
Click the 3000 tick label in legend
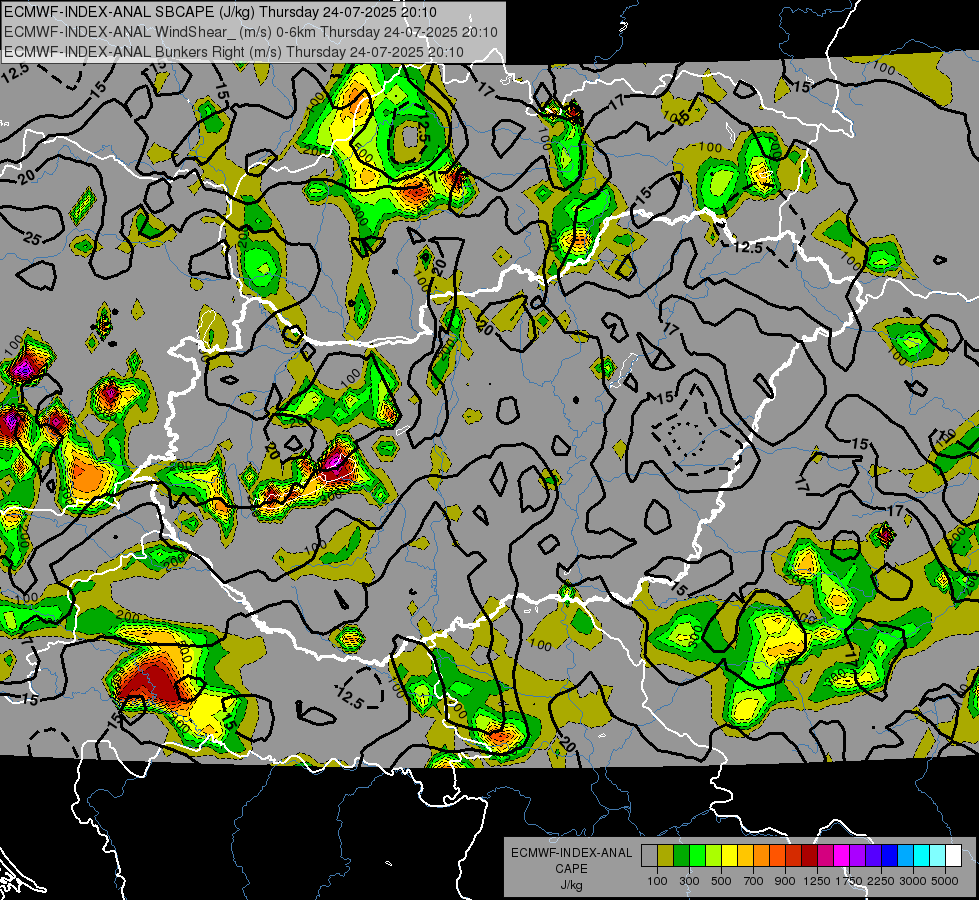913,881
